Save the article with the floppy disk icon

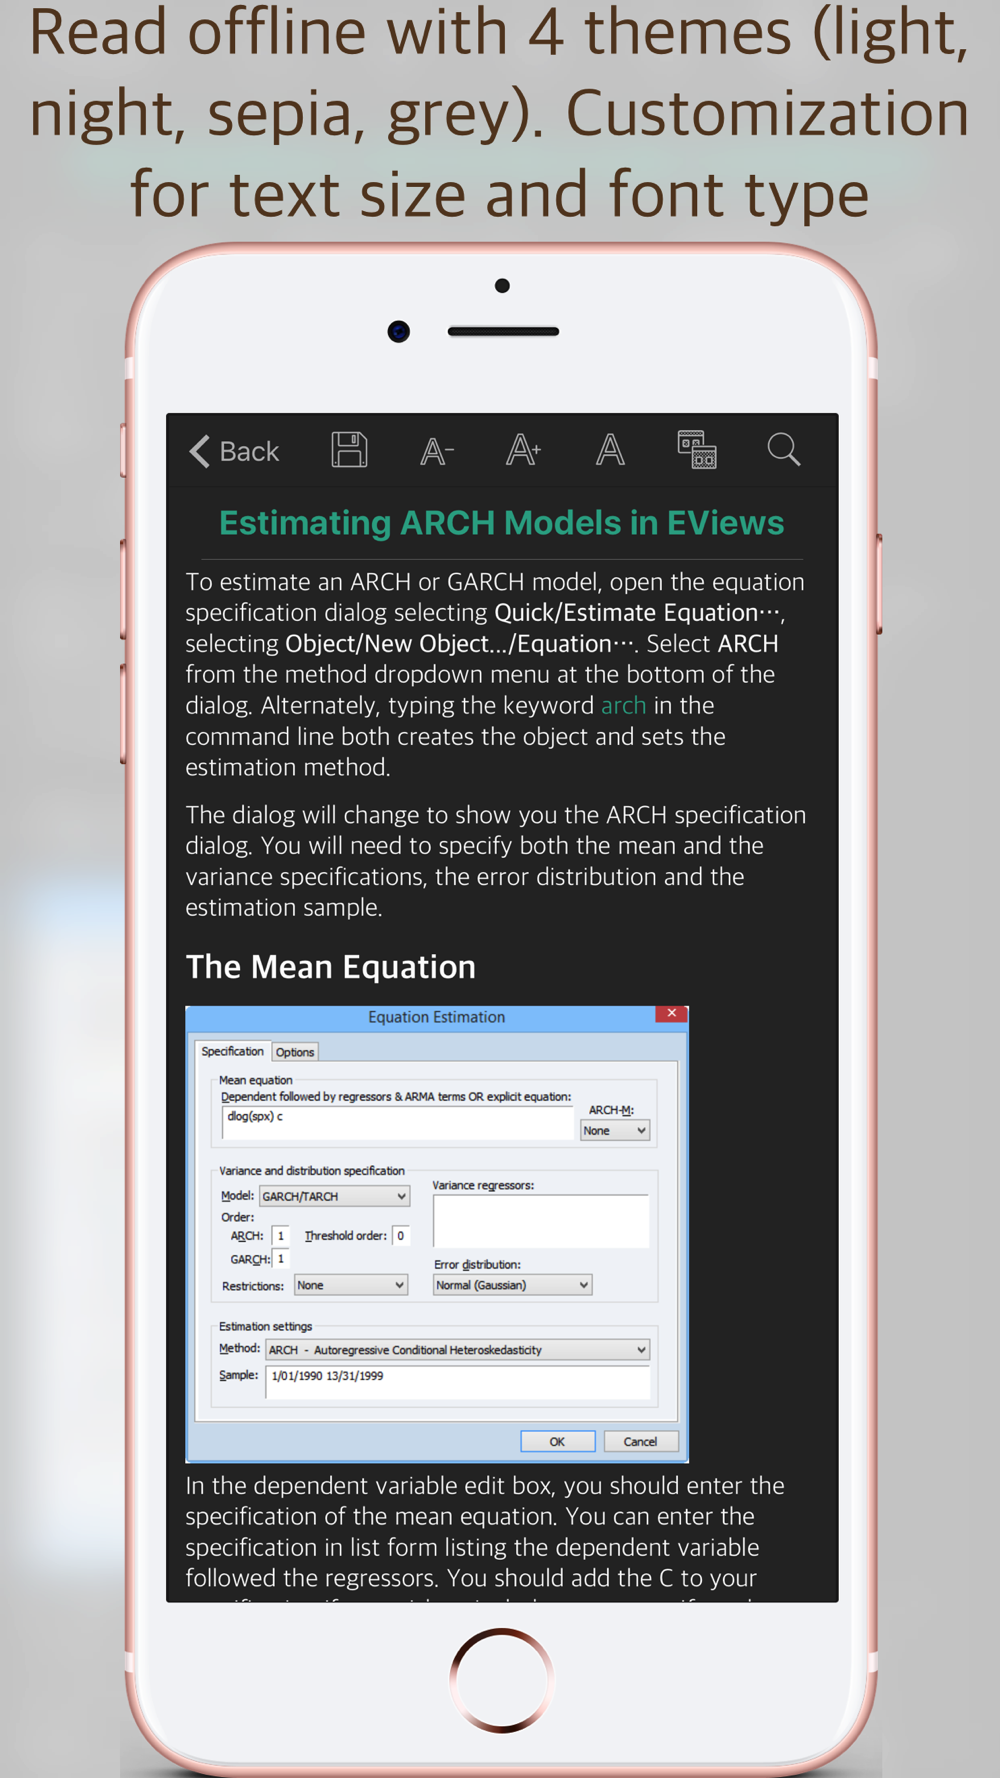point(349,450)
